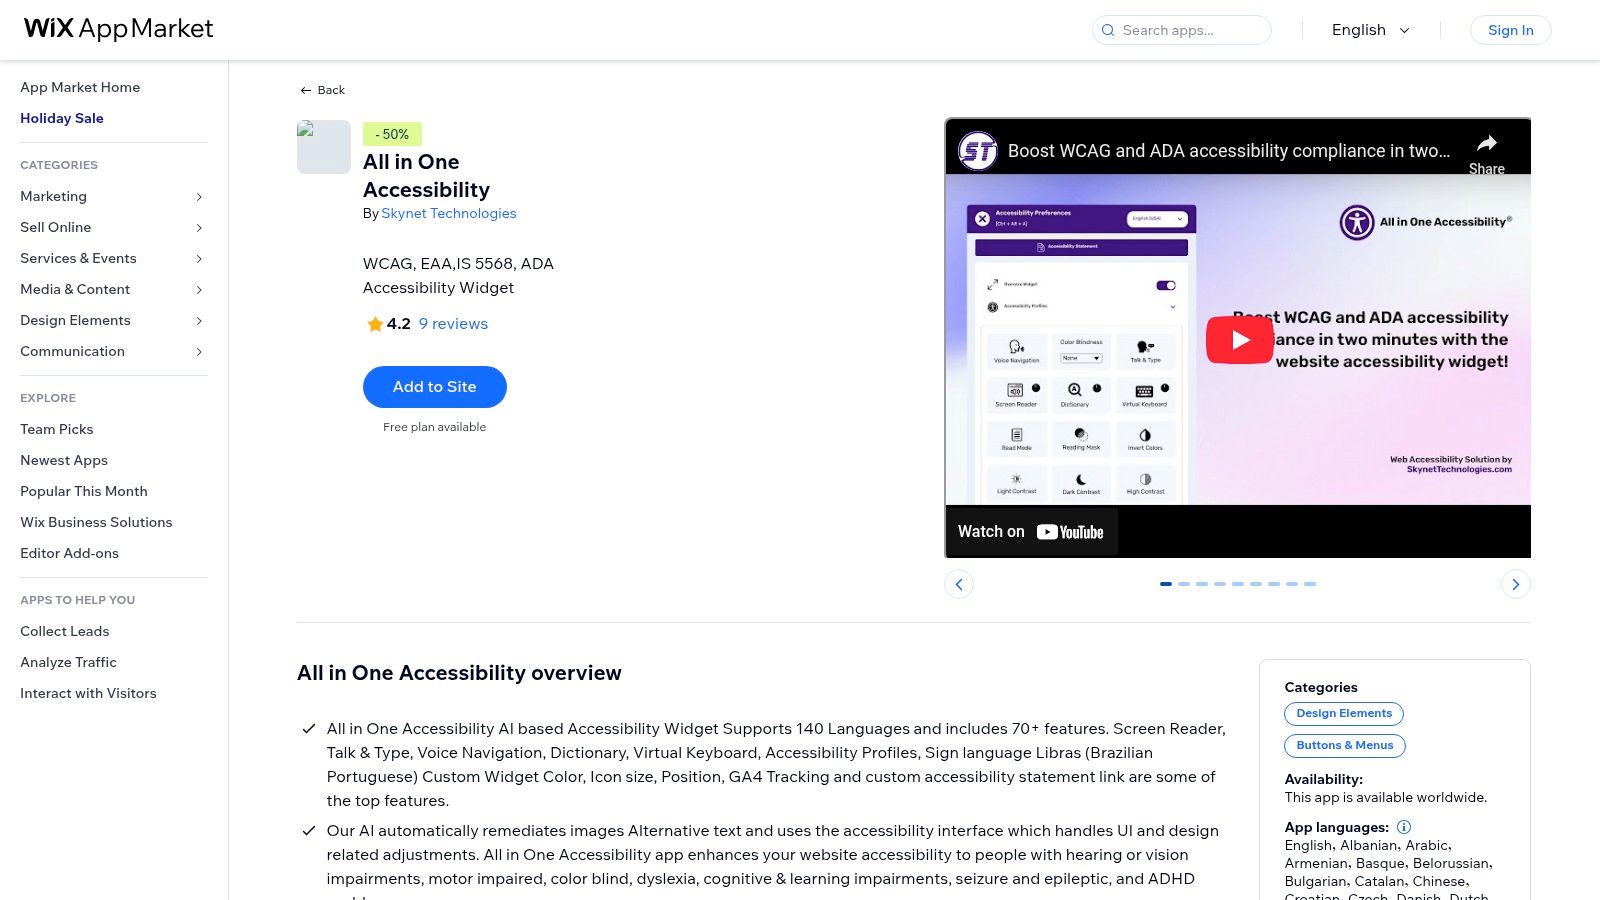Select the third carousel pagination dot
This screenshot has width=1600, height=900.
(1202, 583)
